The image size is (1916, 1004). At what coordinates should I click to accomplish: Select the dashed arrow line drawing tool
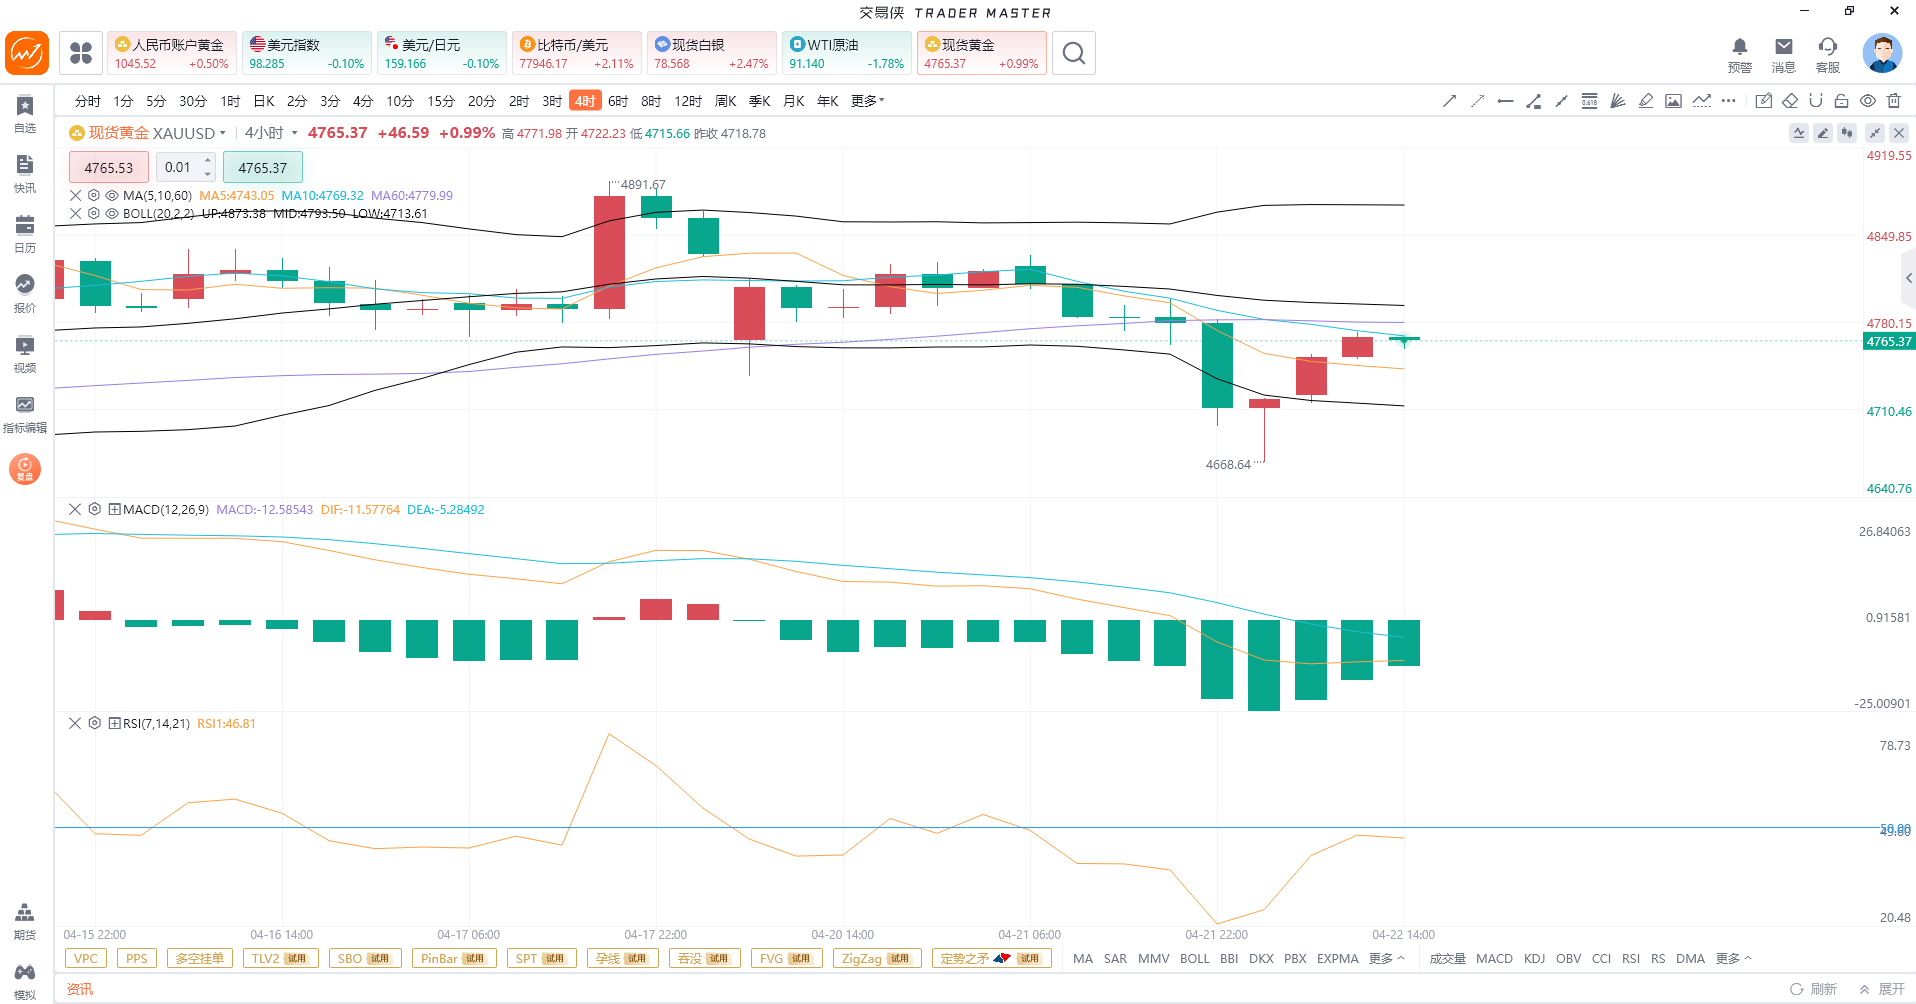point(1477,101)
